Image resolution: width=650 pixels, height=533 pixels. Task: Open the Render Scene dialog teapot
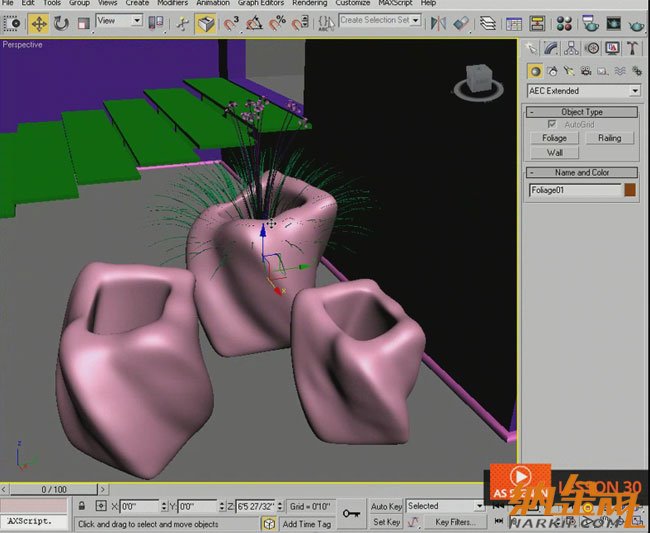point(590,23)
